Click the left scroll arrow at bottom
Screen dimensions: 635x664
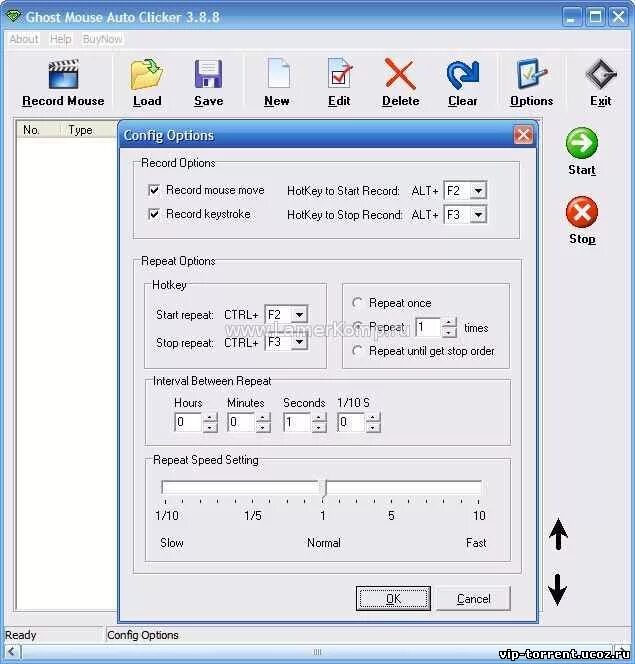(x=11, y=652)
